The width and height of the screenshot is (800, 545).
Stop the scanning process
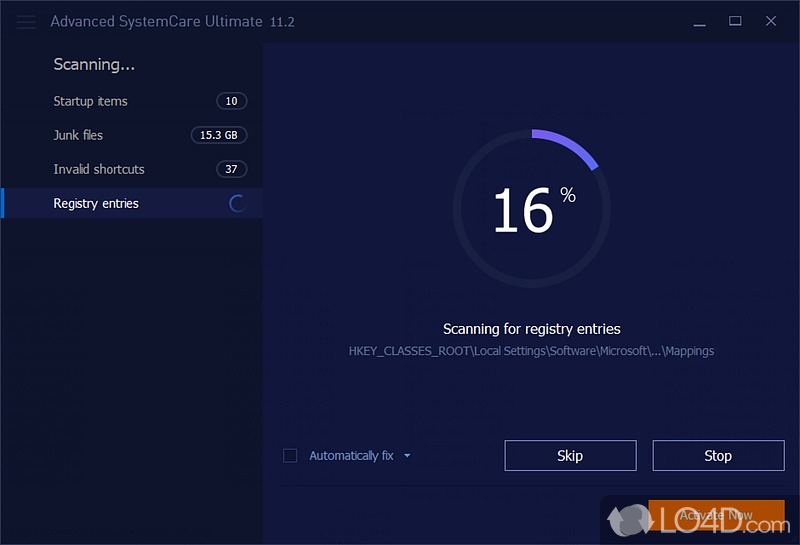tap(718, 456)
